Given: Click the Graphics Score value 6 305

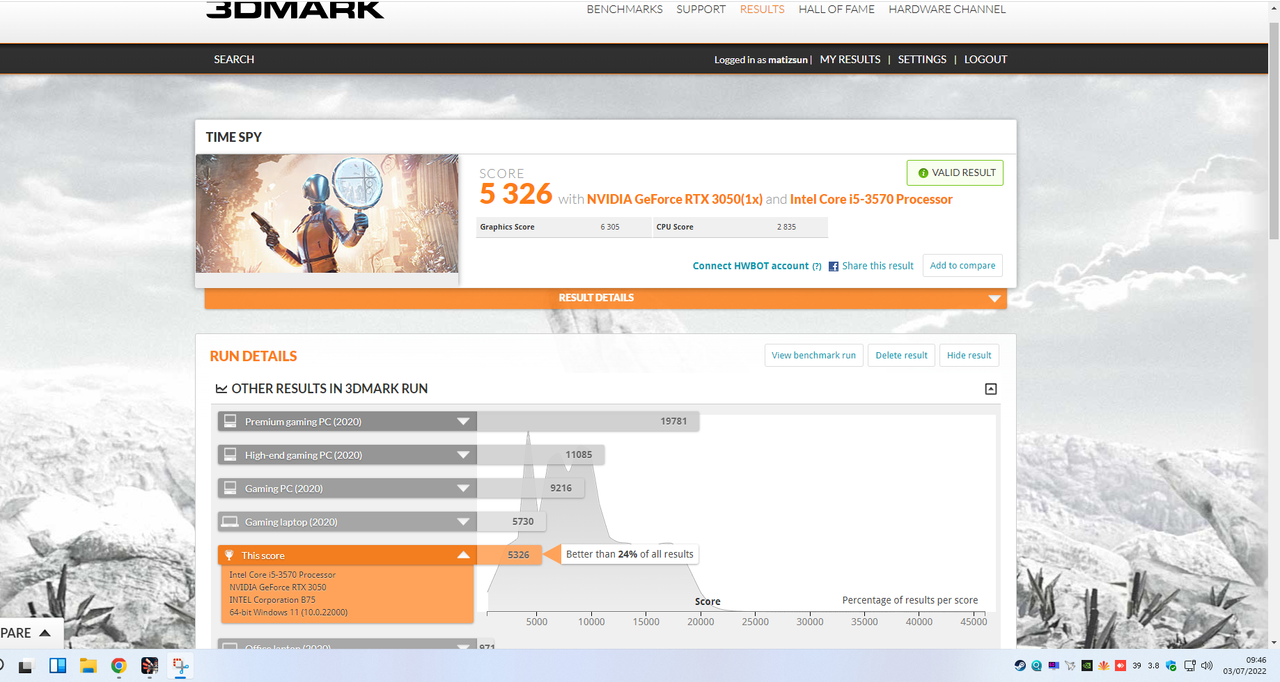Looking at the screenshot, I should tap(610, 227).
